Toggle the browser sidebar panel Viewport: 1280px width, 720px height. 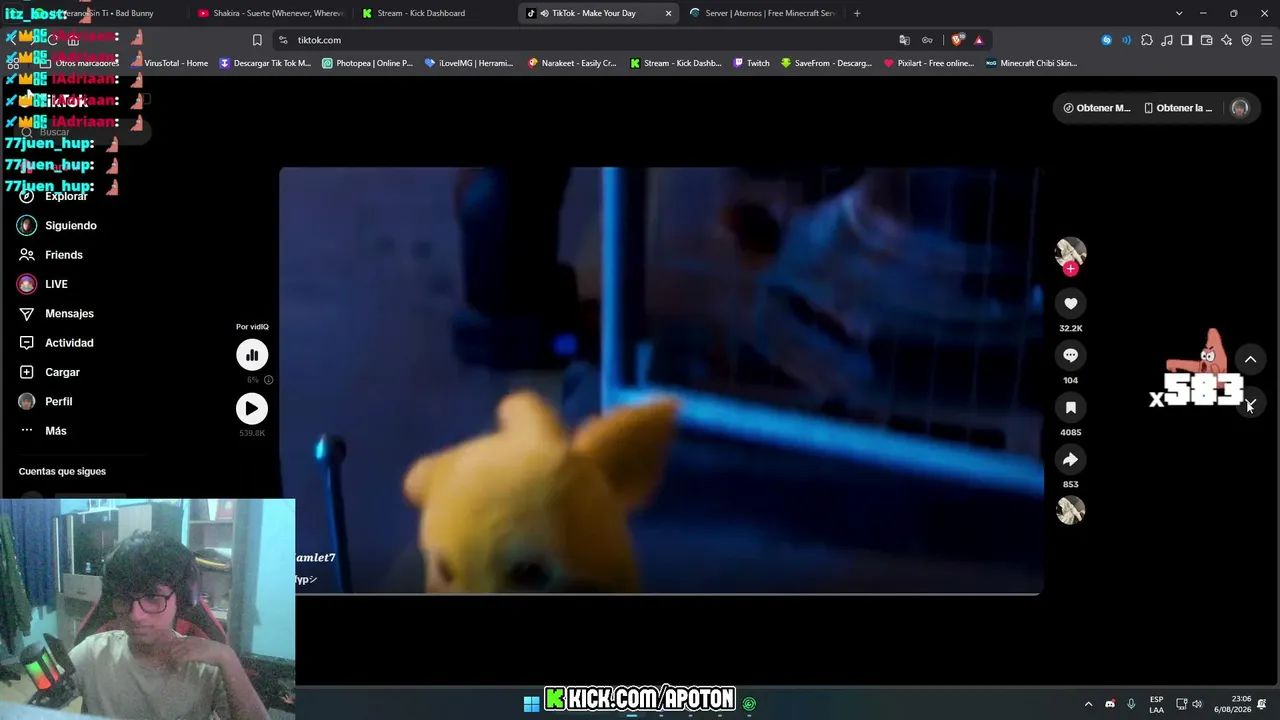click(x=1187, y=40)
